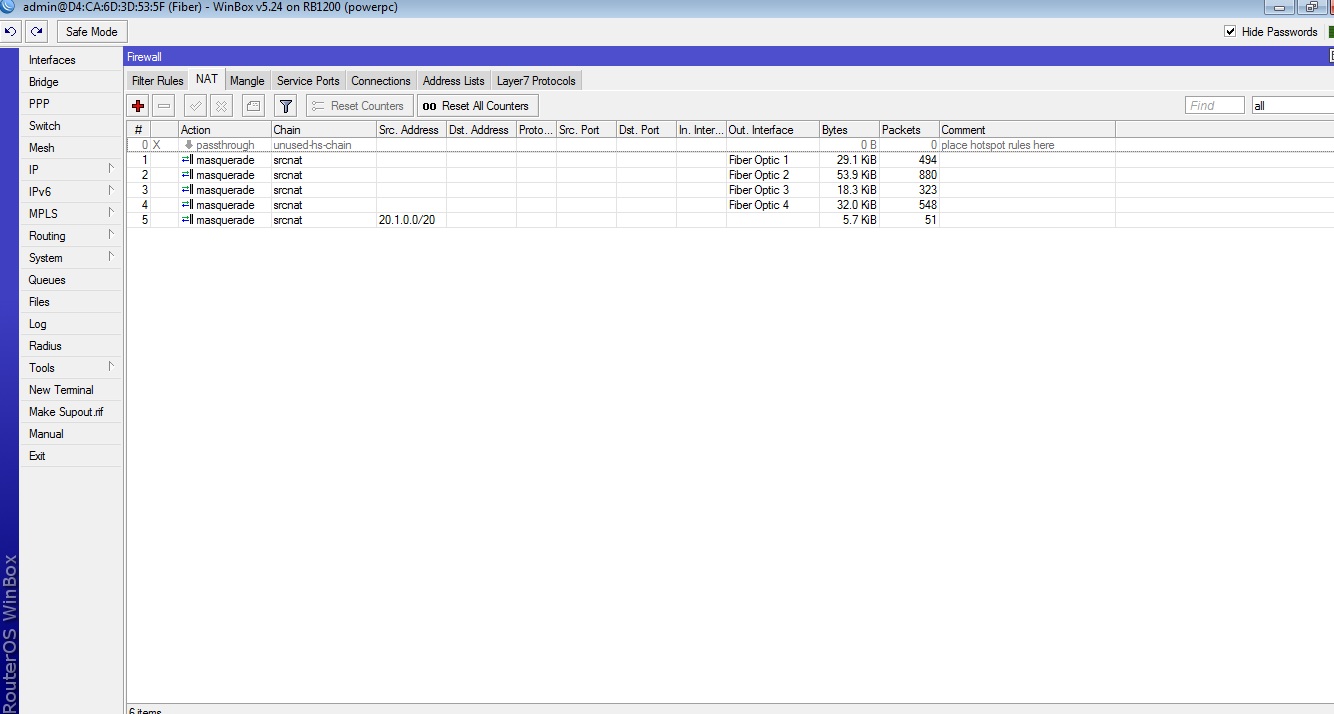Open Files in the sidebar menu
Viewport: 1334px width, 714px height.
[x=71, y=302]
